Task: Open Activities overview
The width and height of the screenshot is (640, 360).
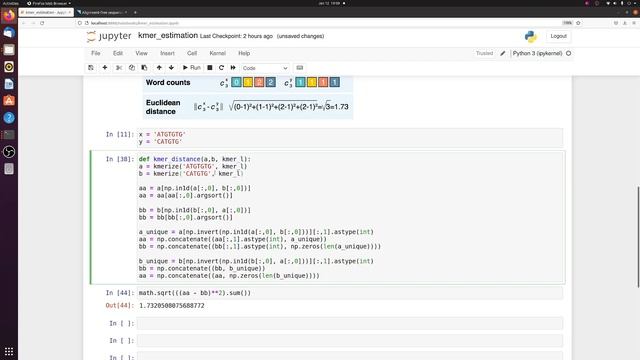Action: tap(10, 3)
